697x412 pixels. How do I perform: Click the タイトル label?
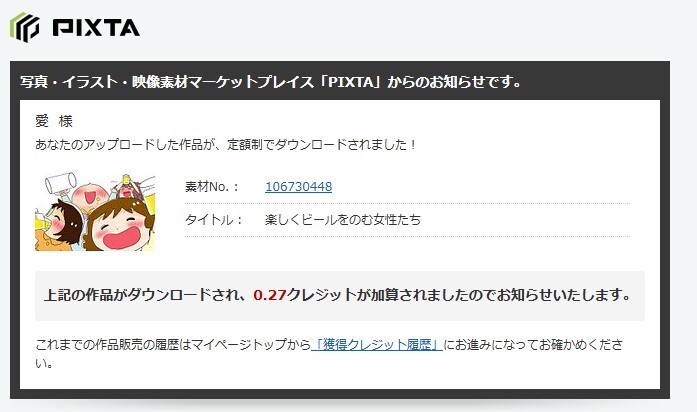[x=214, y=220]
